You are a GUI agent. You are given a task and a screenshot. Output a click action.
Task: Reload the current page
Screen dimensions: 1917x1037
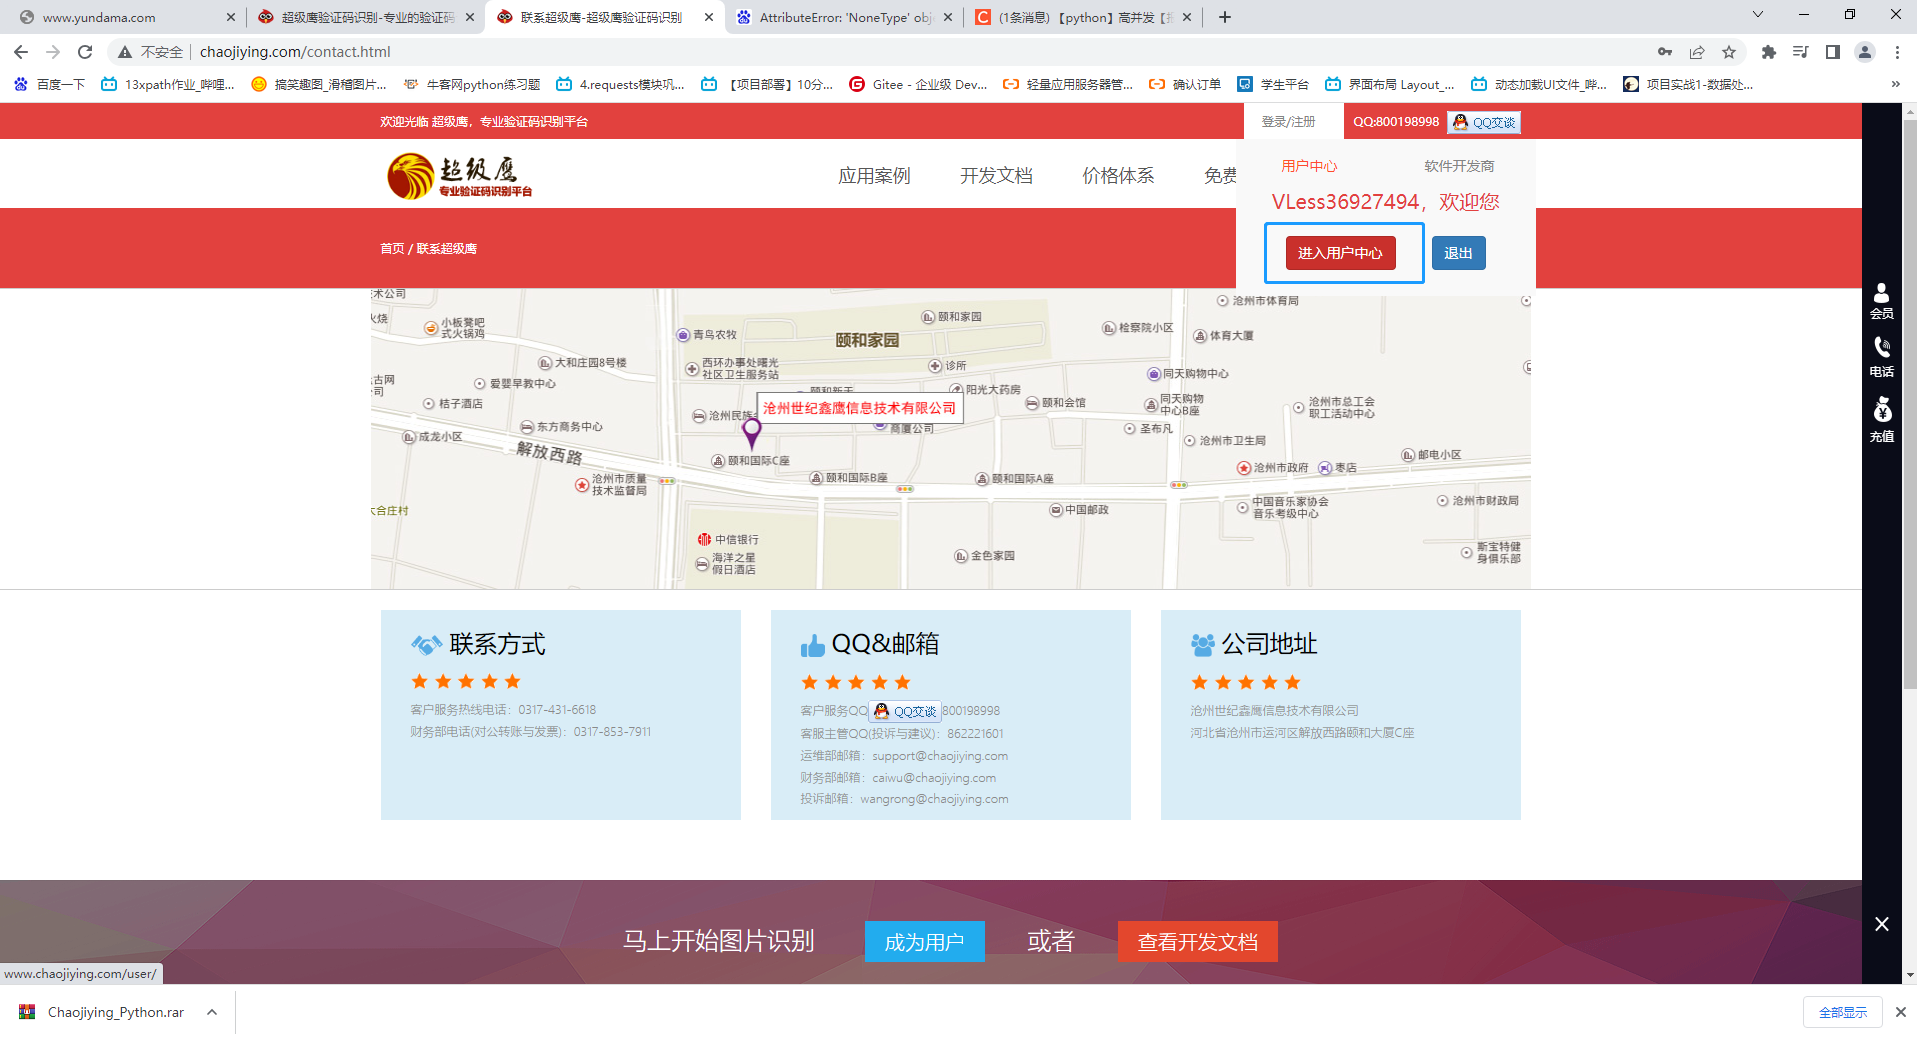[85, 52]
